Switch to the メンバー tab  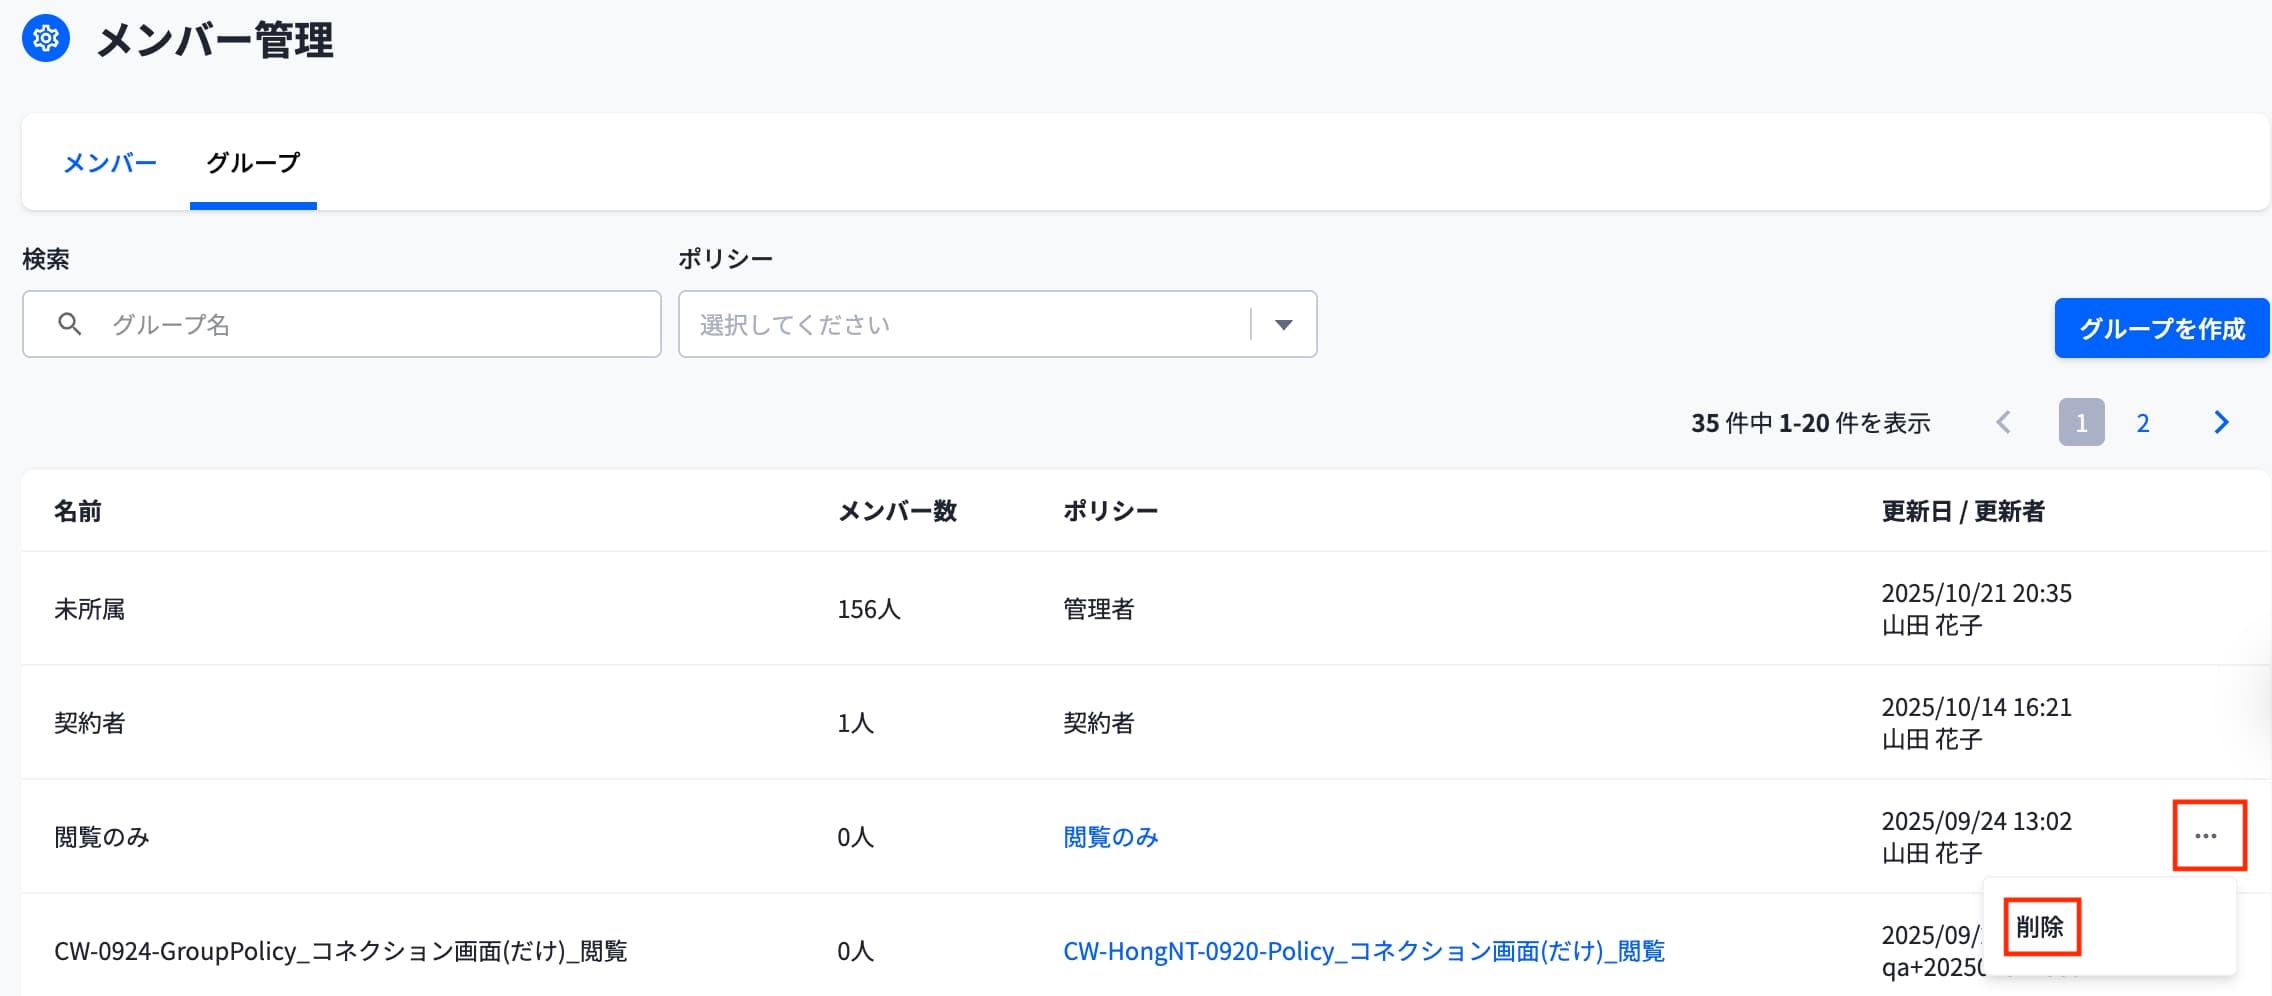click(x=110, y=162)
